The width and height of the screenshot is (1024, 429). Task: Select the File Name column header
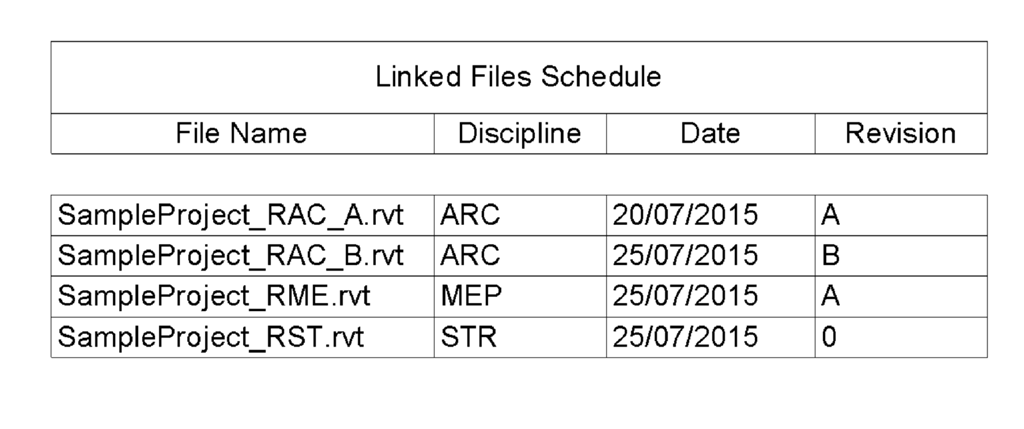[242, 134]
